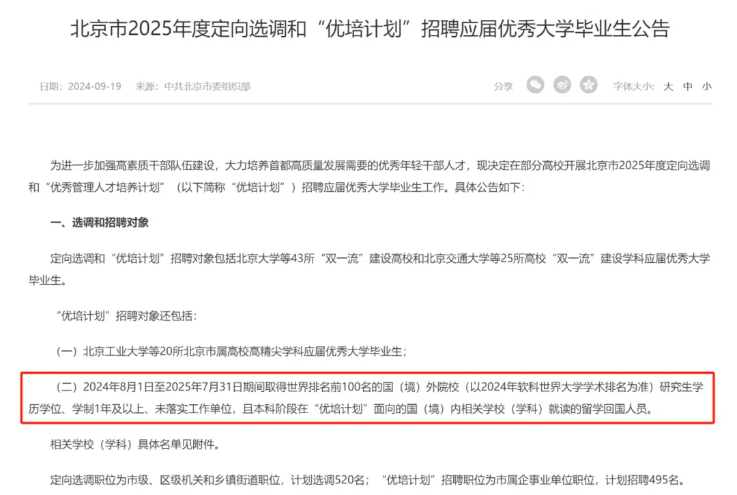Click the source 中共北京市委组织部

(207, 86)
